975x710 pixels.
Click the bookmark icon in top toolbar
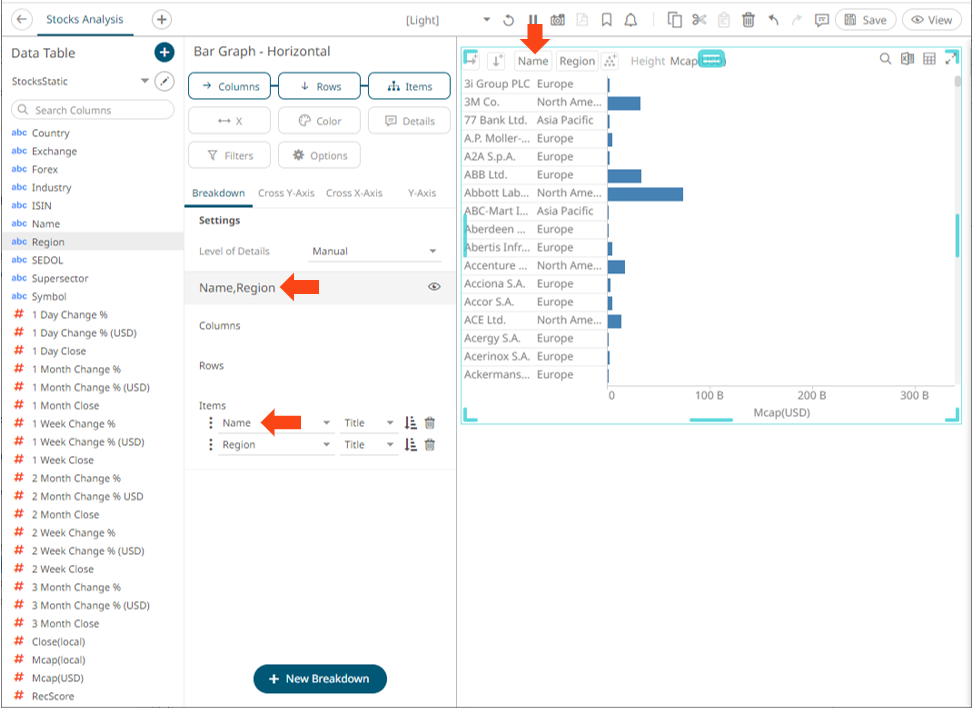point(607,20)
